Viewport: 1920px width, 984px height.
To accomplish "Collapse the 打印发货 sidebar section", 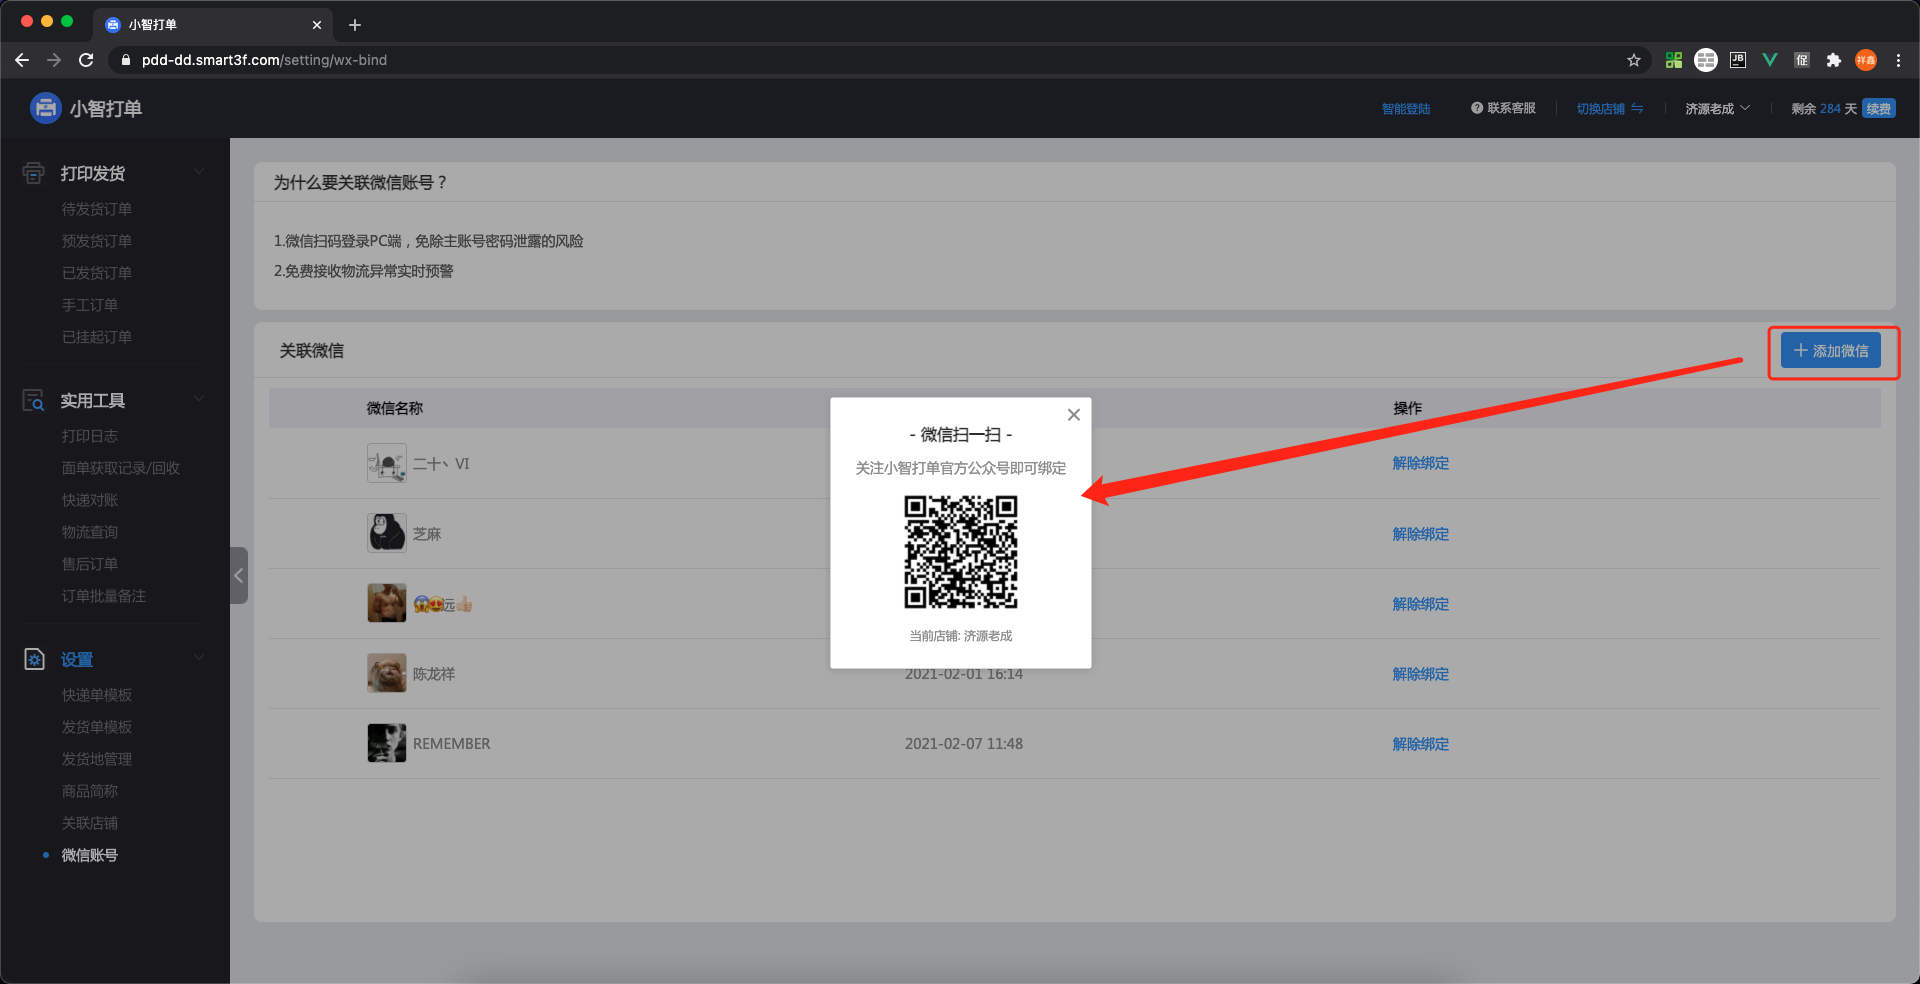I will (x=199, y=172).
